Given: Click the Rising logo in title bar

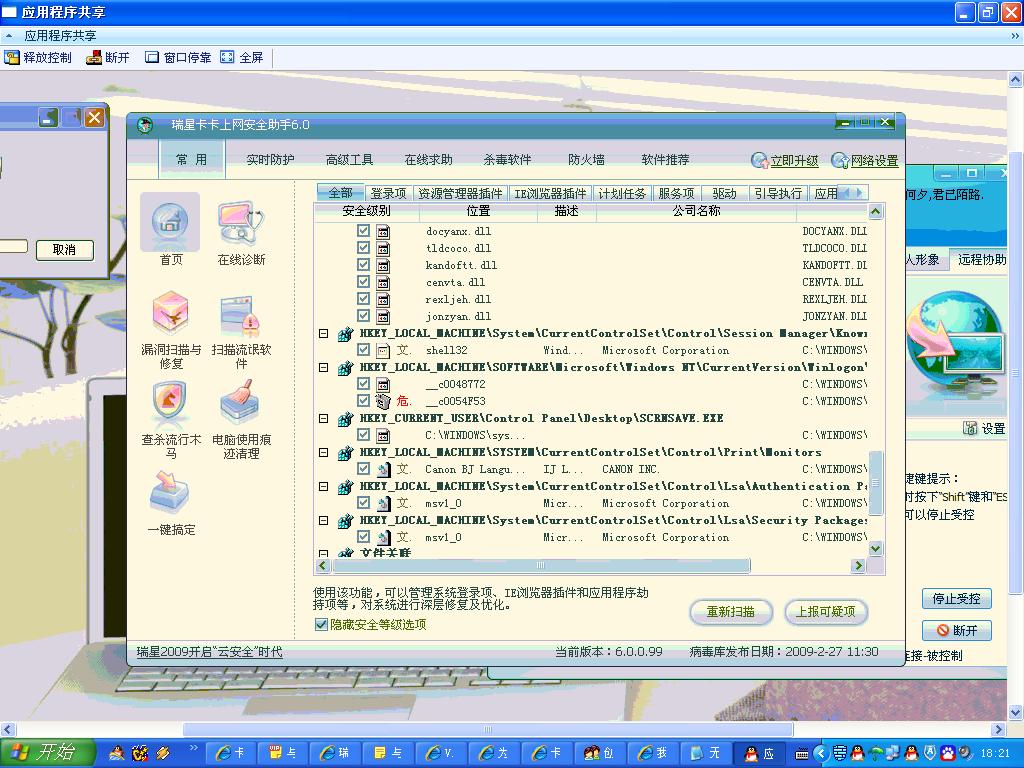Looking at the screenshot, I should [145, 124].
